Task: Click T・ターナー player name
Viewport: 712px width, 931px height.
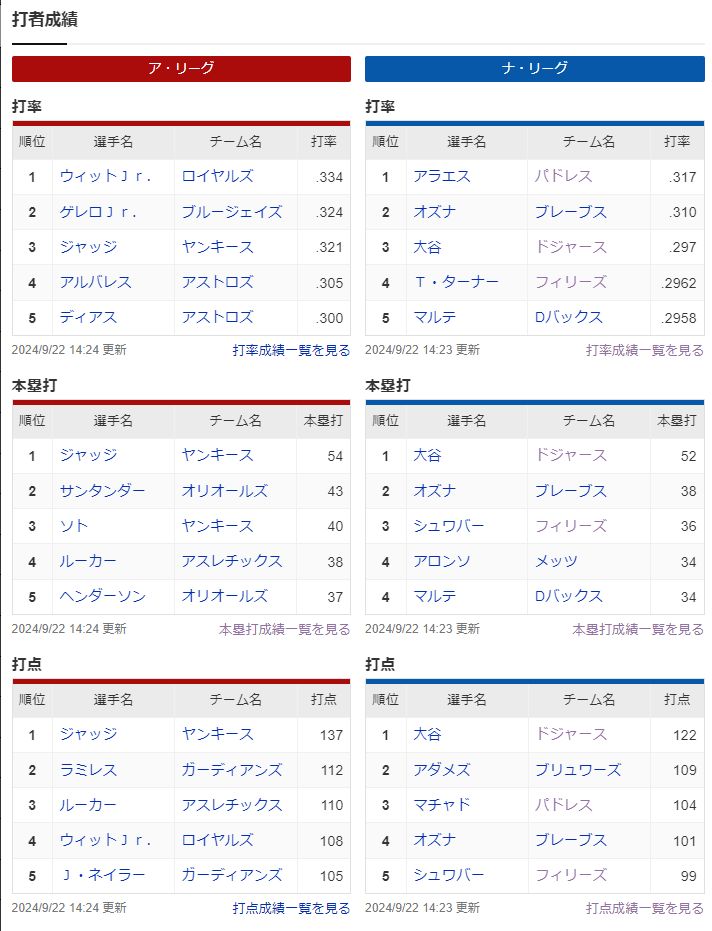Action: (456, 282)
